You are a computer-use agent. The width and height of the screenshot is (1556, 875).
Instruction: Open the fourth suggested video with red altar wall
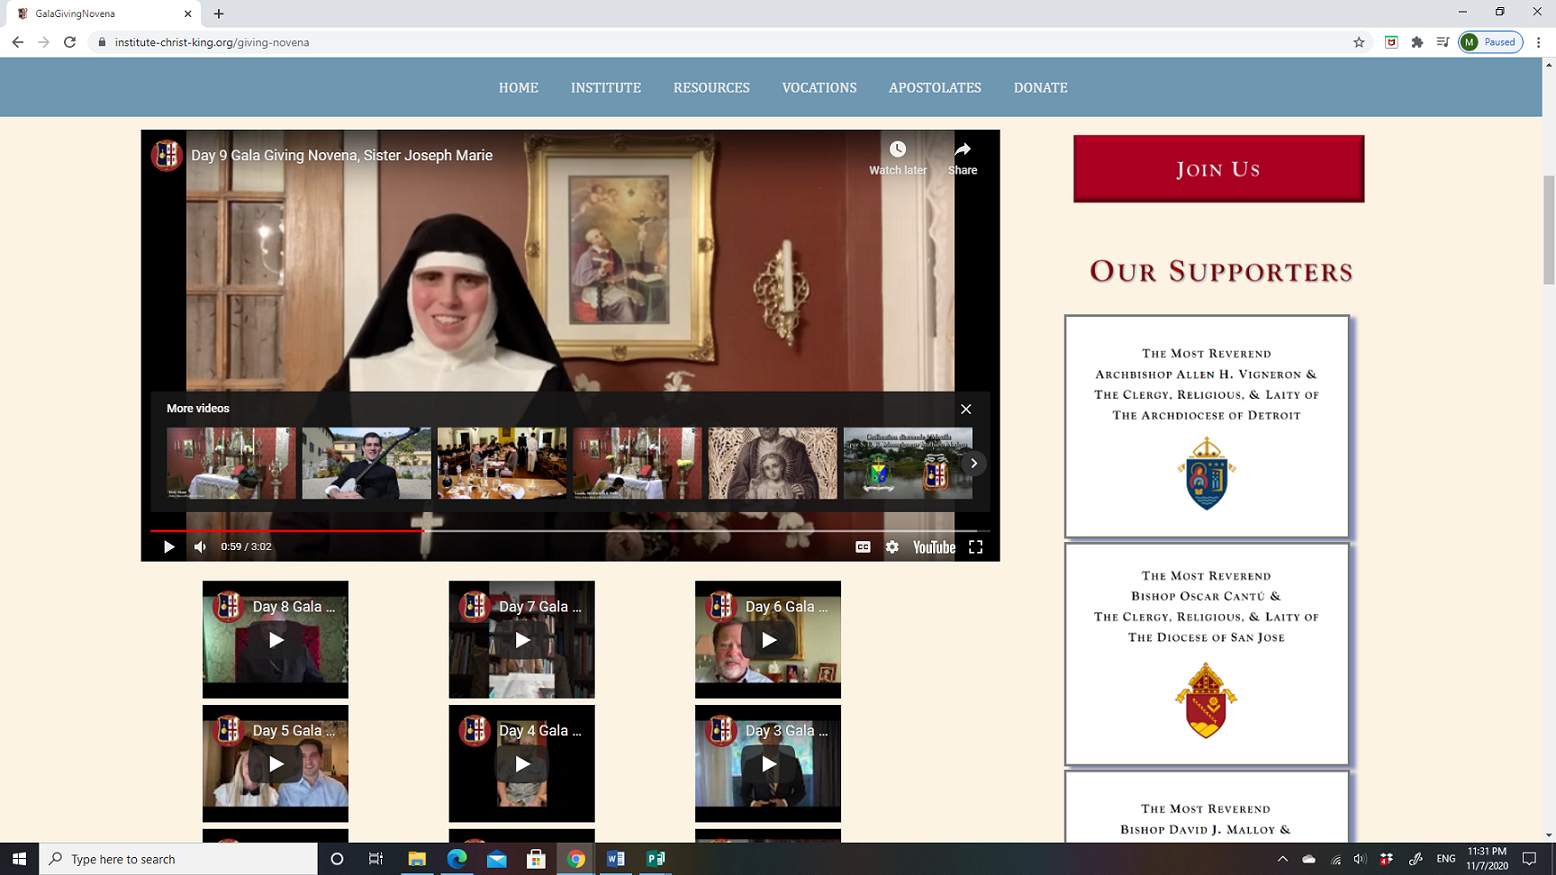coord(637,463)
